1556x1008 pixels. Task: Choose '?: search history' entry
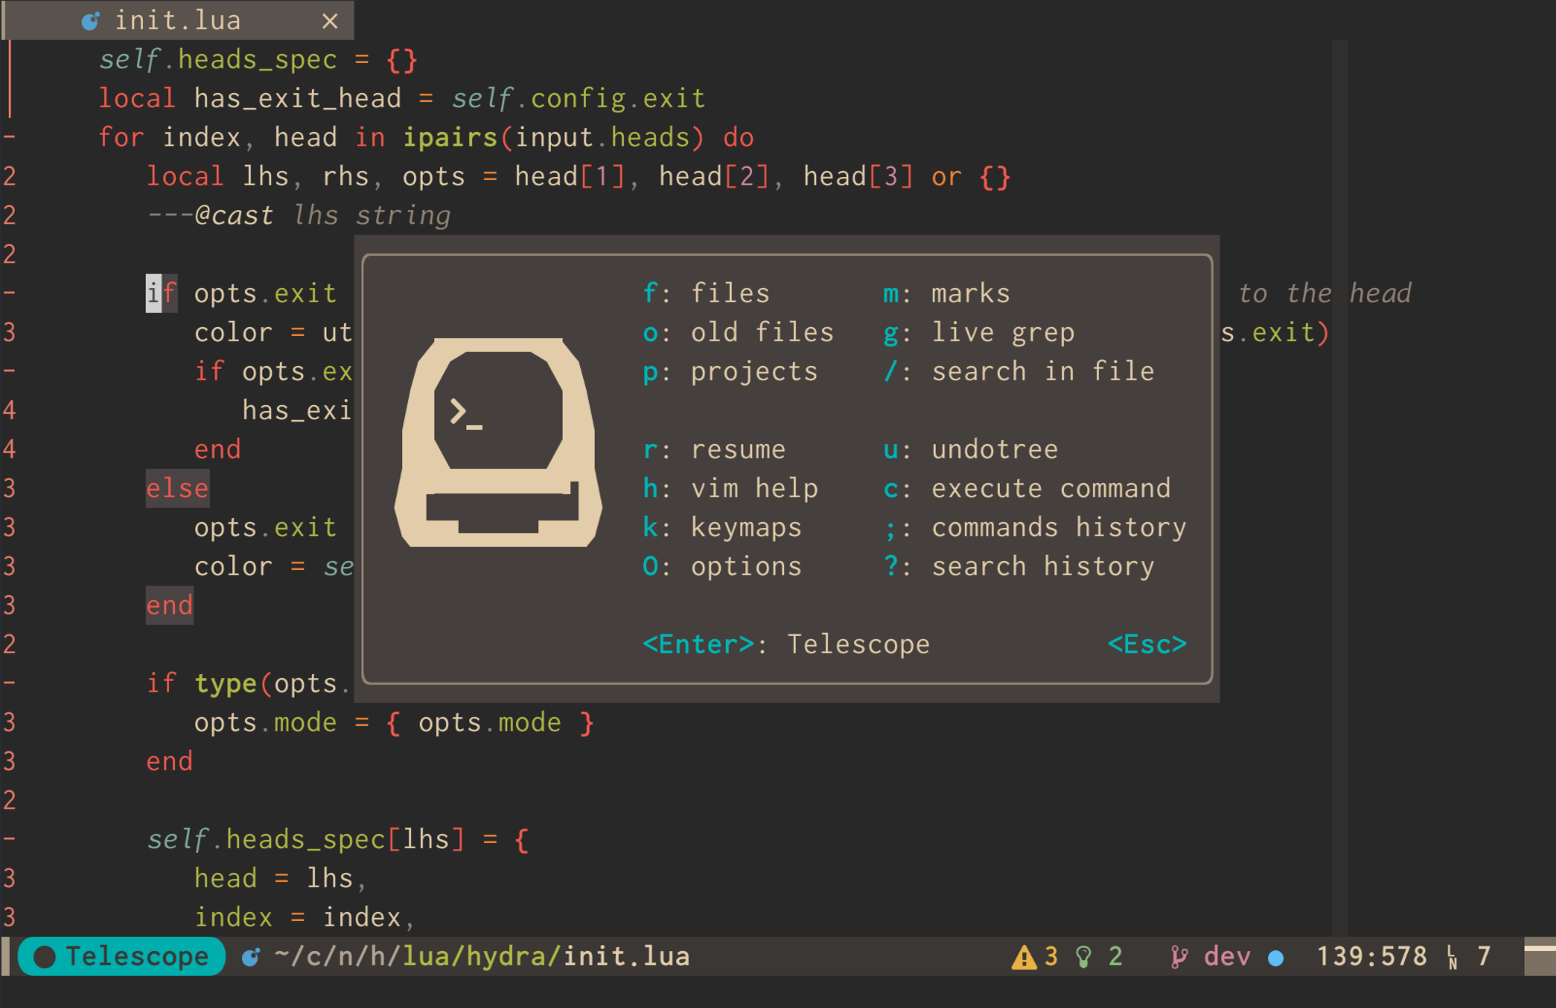click(x=1019, y=566)
